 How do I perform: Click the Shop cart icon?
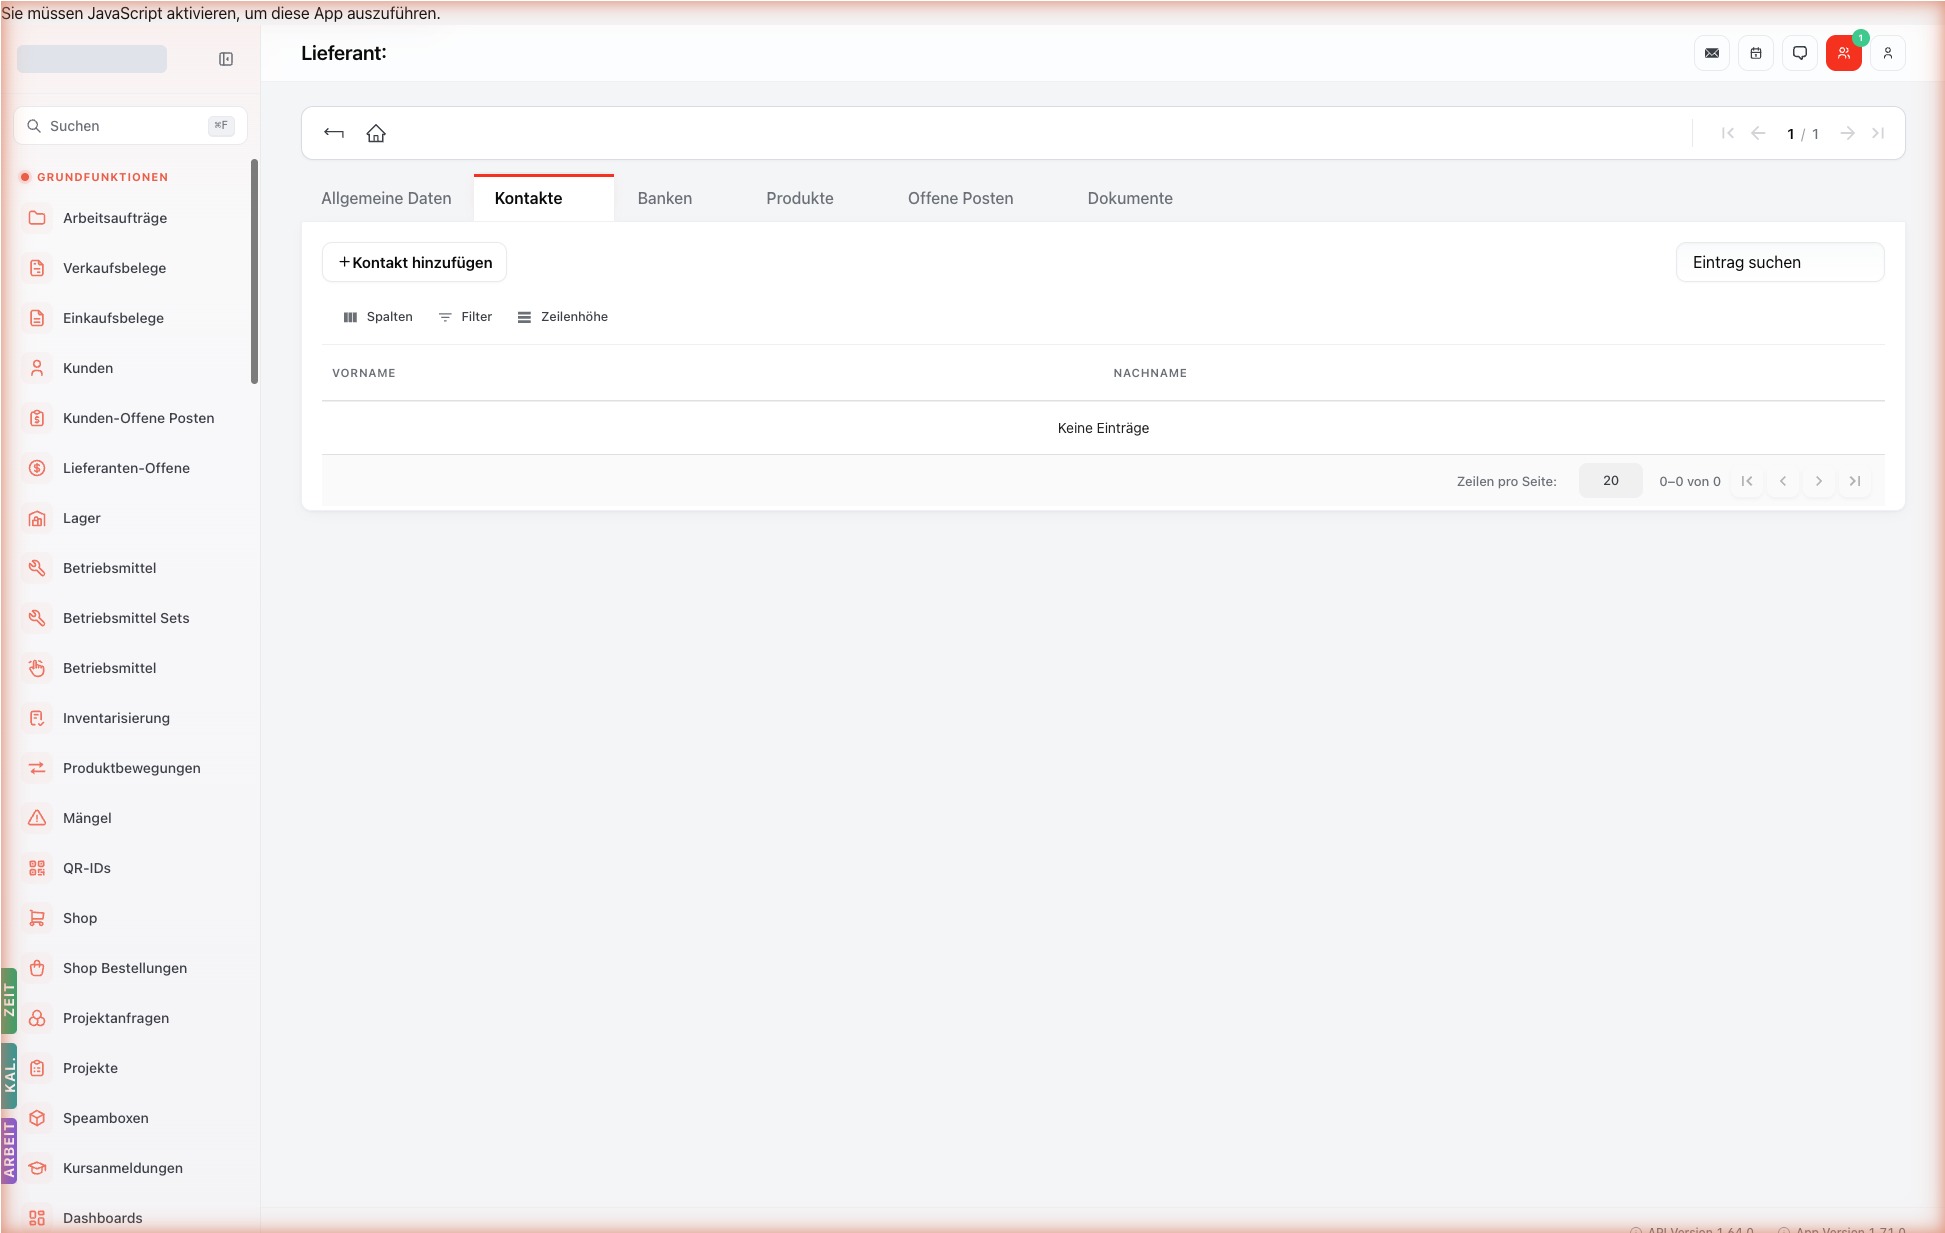[37, 918]
